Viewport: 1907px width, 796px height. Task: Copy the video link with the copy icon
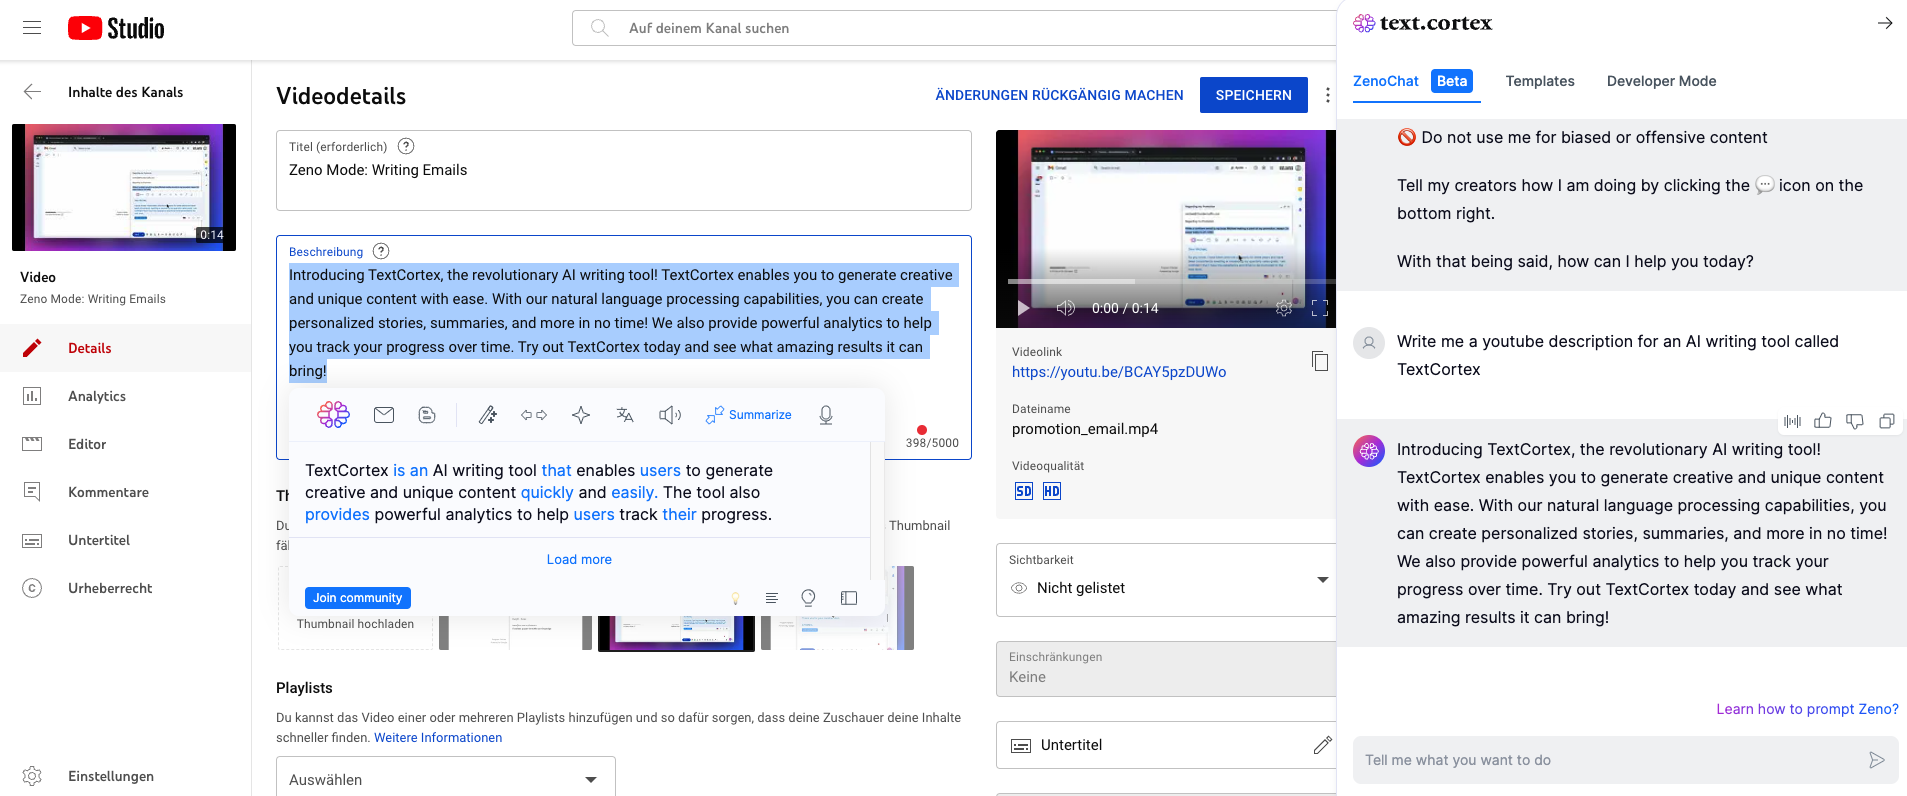click(x=1320, y=361)
